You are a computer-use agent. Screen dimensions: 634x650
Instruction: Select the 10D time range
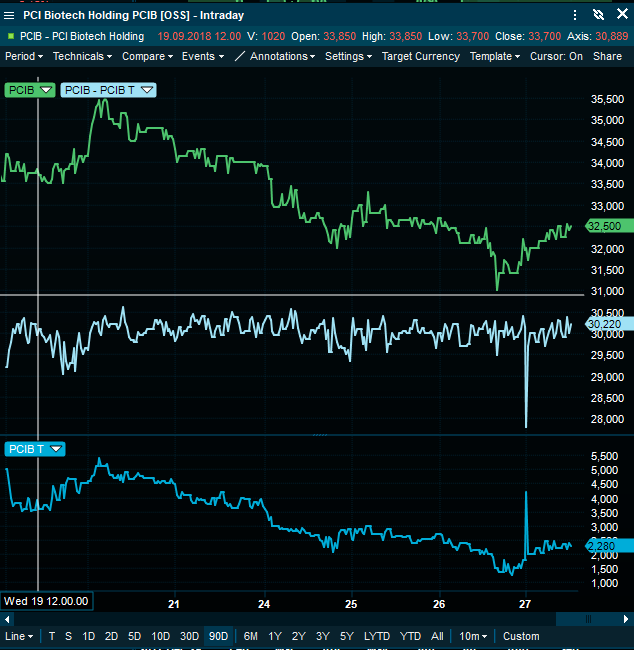coord(160,636)
